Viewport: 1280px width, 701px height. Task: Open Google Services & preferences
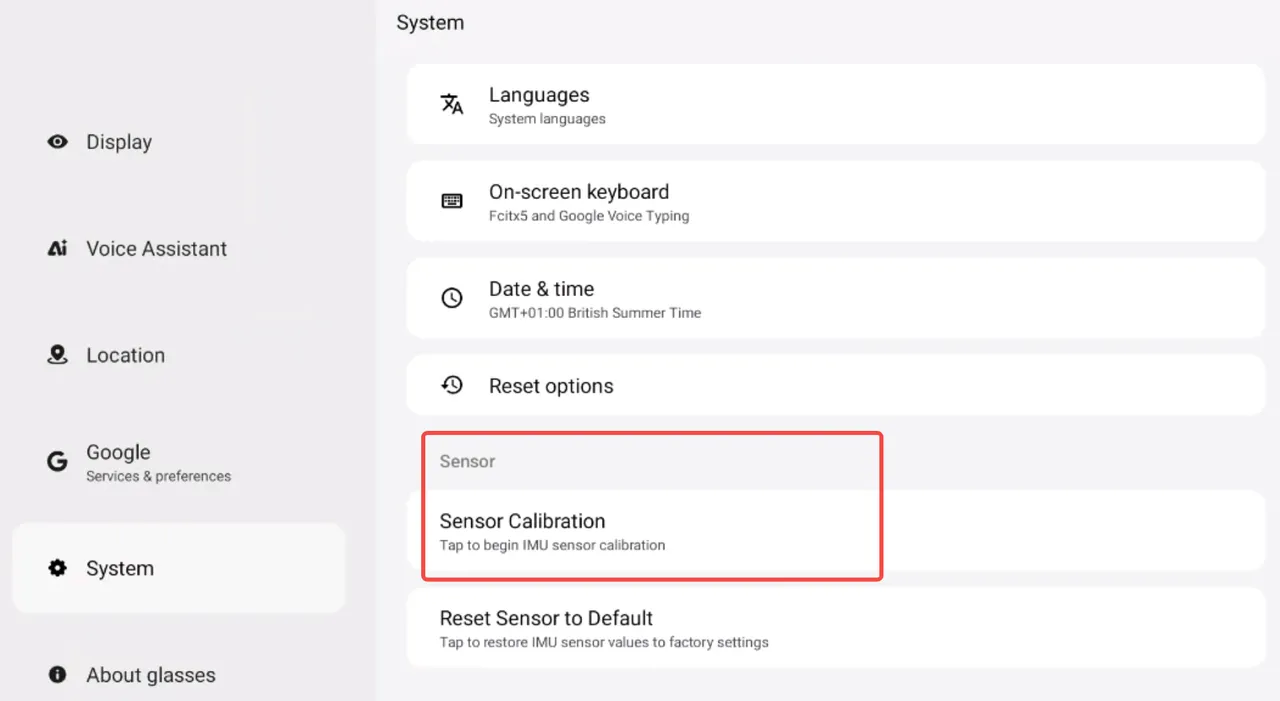coord(158,462)
